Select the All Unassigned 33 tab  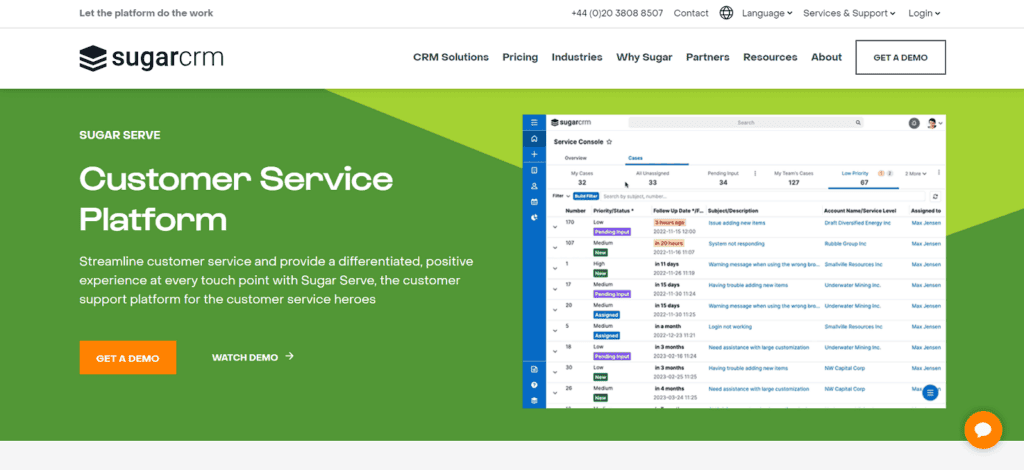point(652,178)
